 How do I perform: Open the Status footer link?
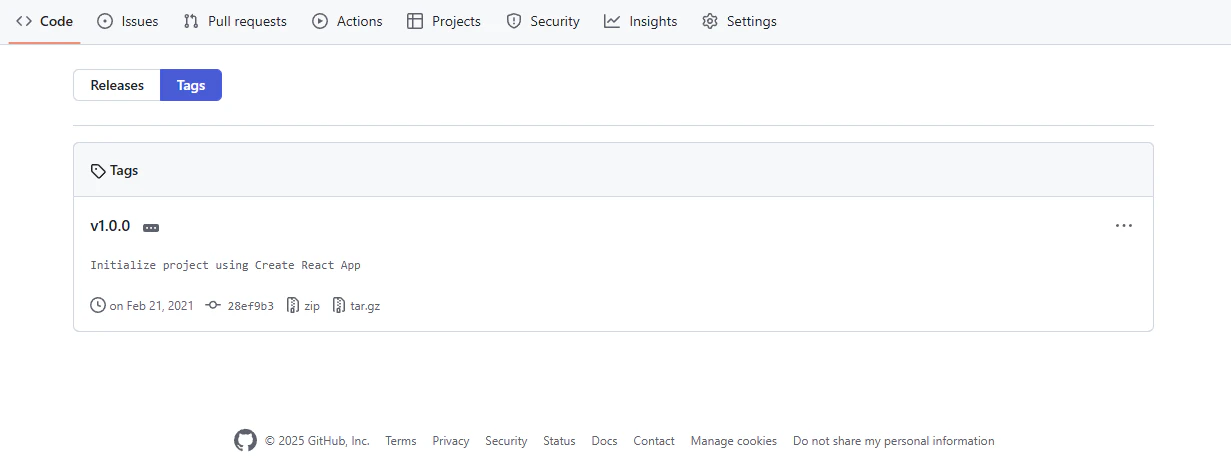point(559,441)
